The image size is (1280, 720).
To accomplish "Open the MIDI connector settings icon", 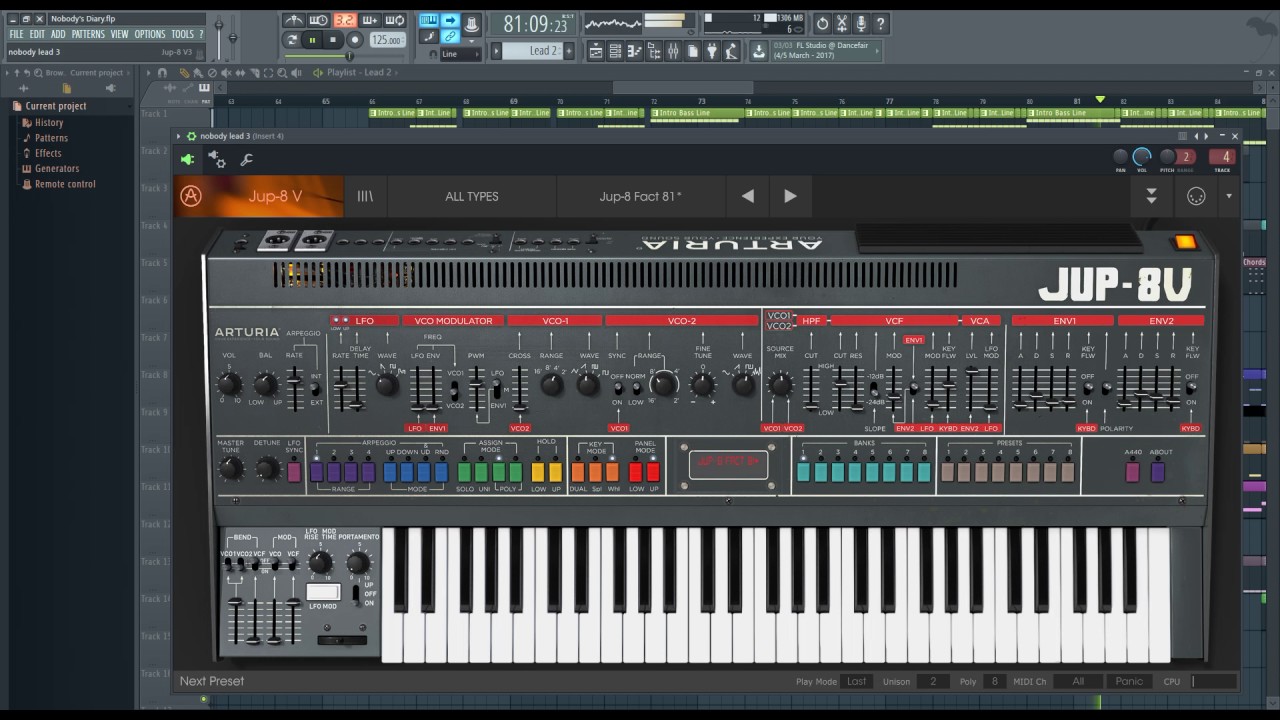I will (1196, 196).
